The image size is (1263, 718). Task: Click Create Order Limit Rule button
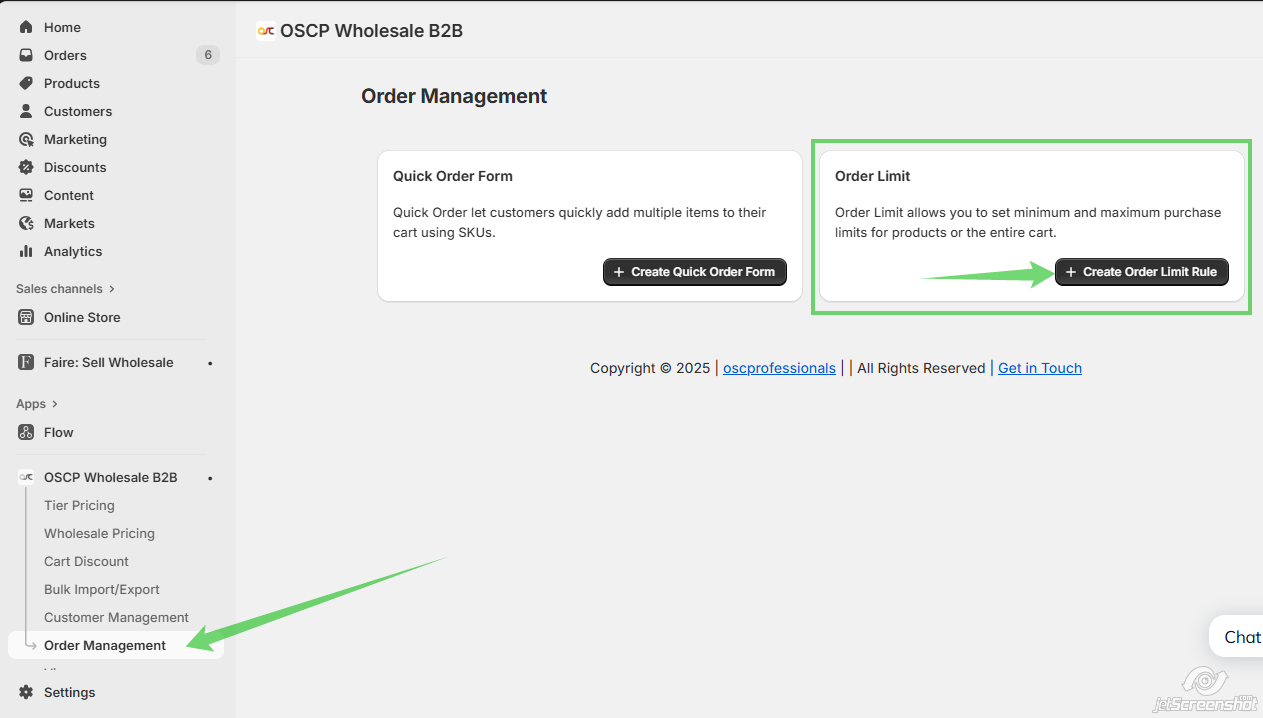coord(1141,272)
